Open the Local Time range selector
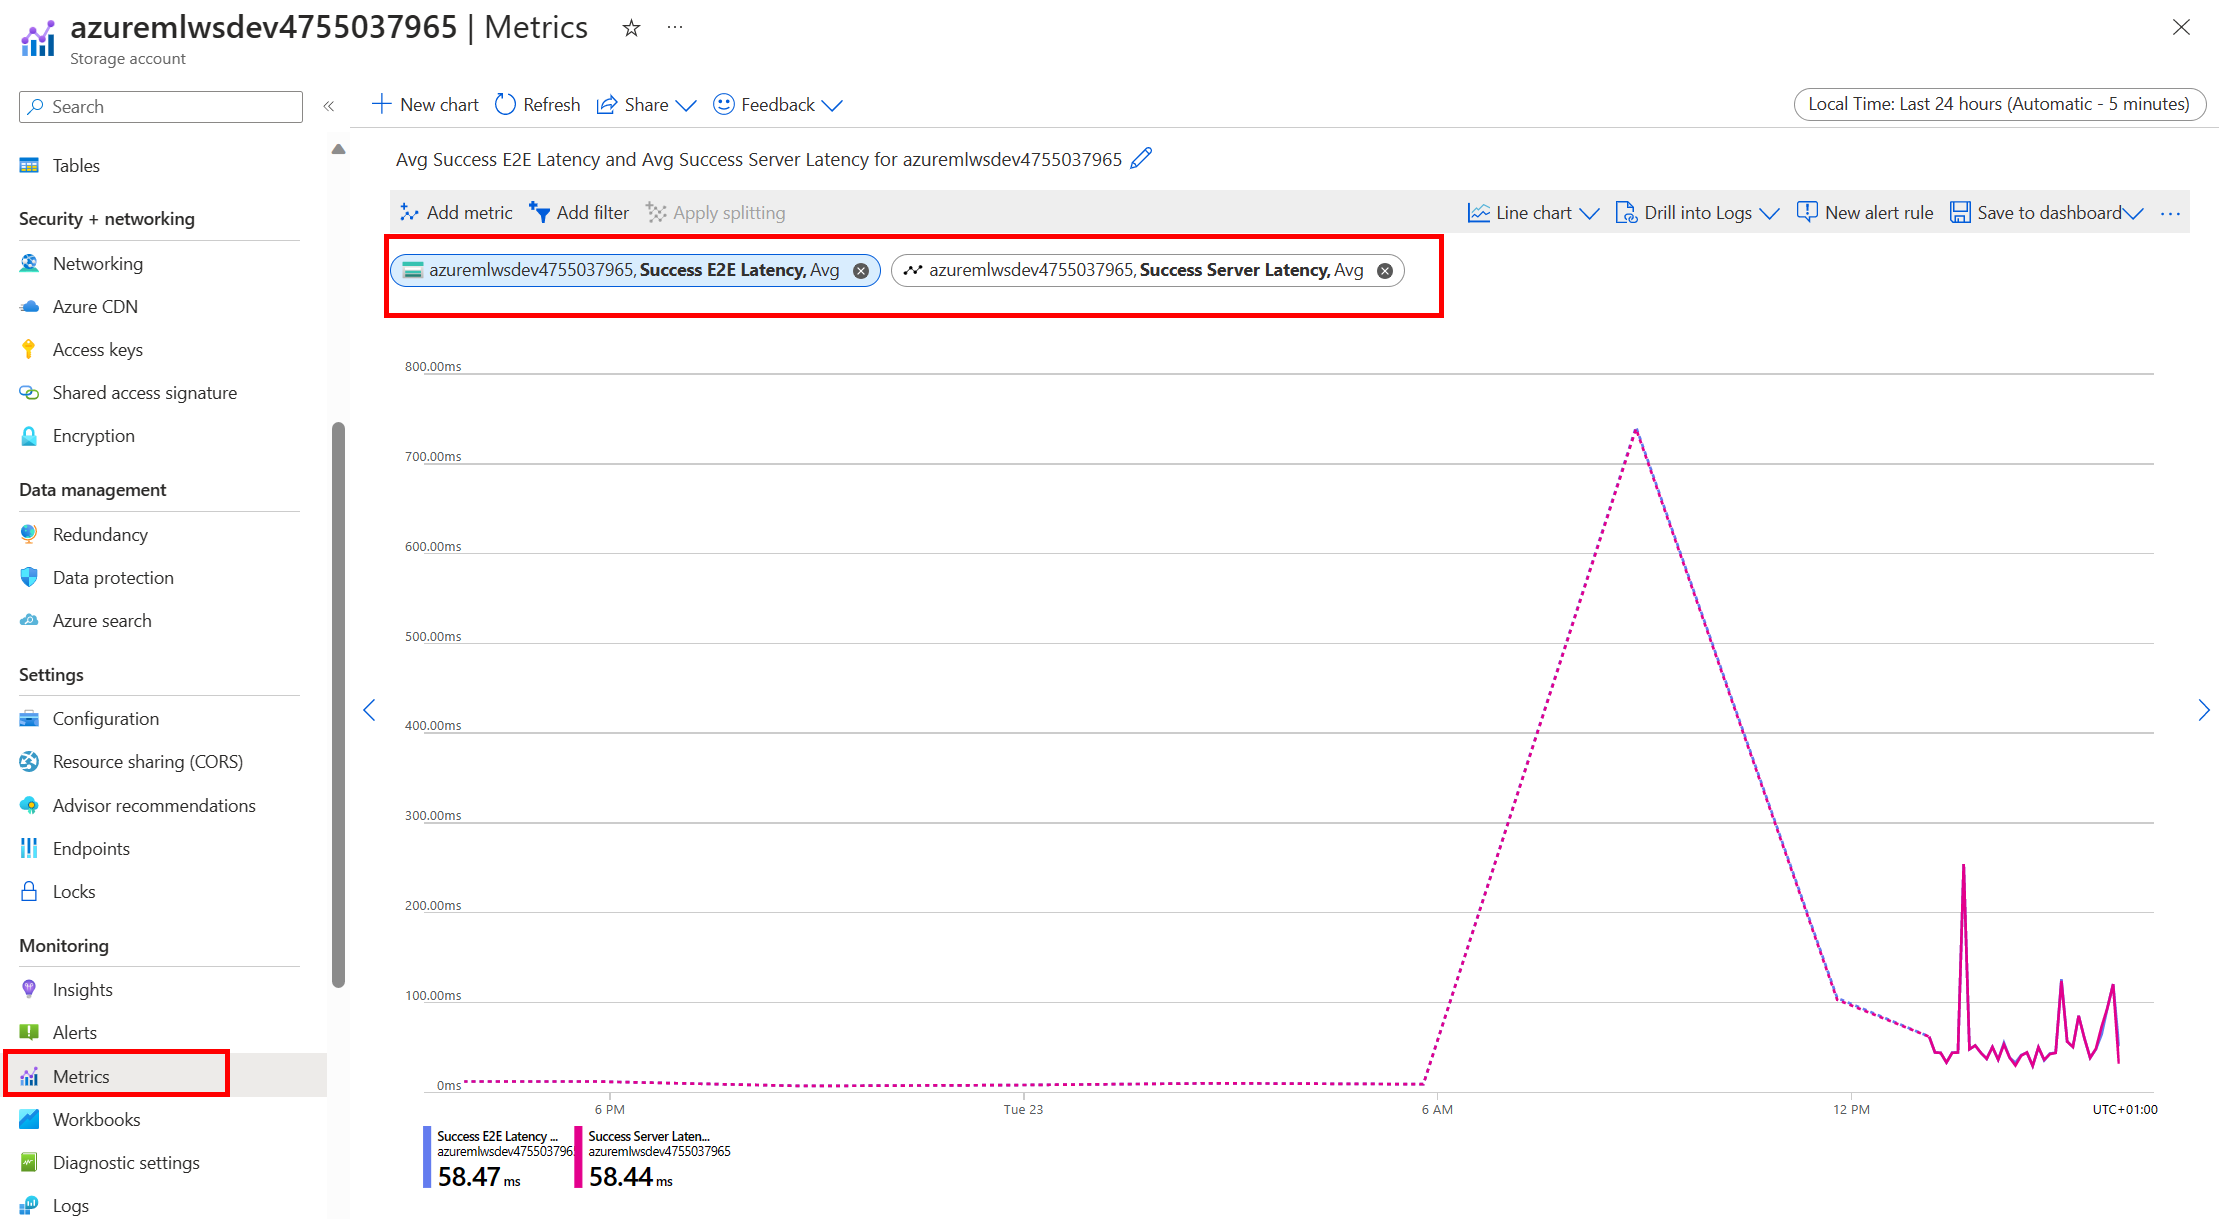 (1999, 104)
